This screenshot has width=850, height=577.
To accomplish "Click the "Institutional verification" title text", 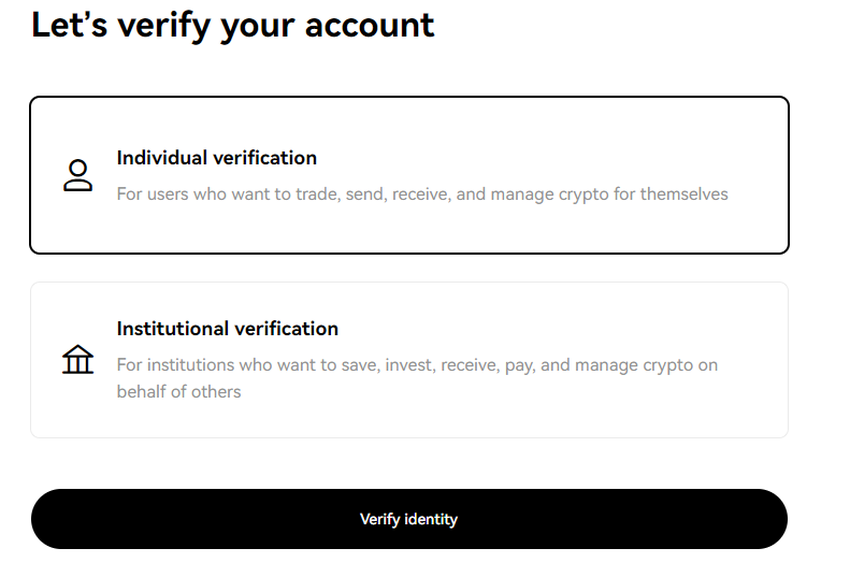I will coord(227,328).
